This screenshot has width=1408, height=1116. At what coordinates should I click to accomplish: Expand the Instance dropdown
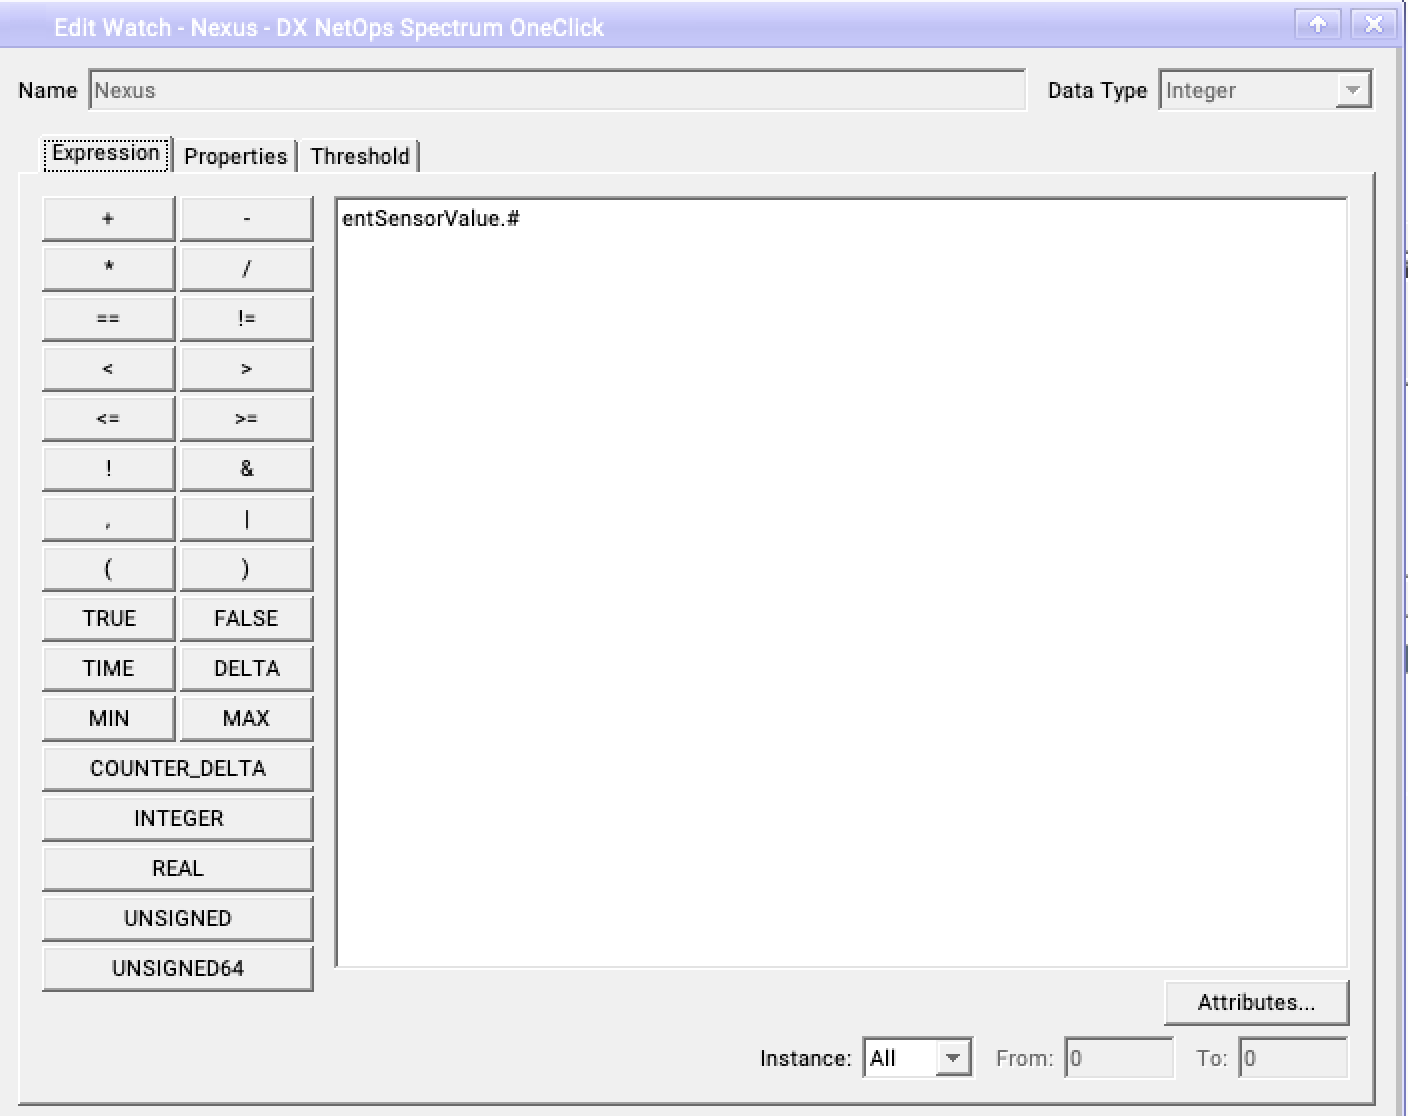point(917,1058)
